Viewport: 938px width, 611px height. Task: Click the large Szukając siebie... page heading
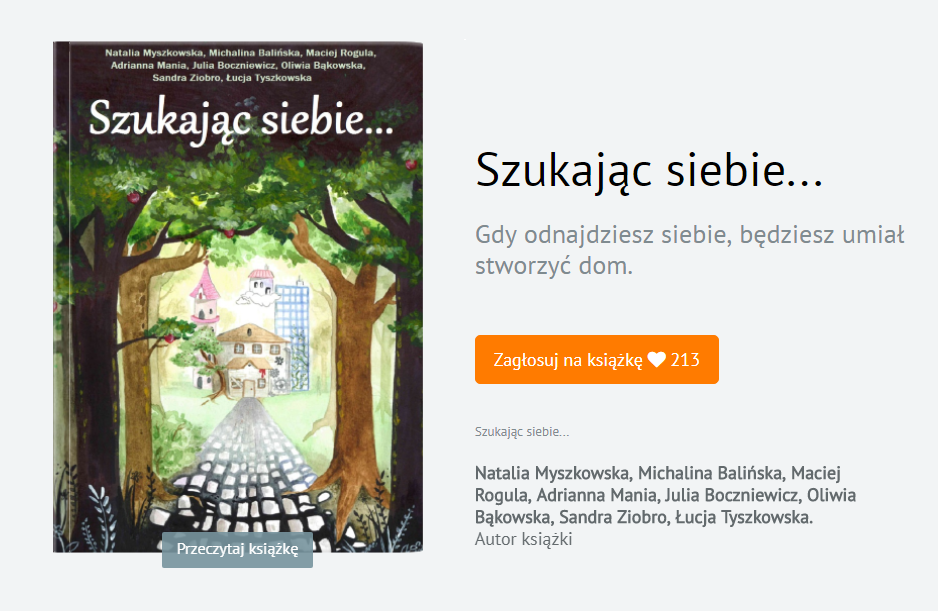[x=649, y=170]
